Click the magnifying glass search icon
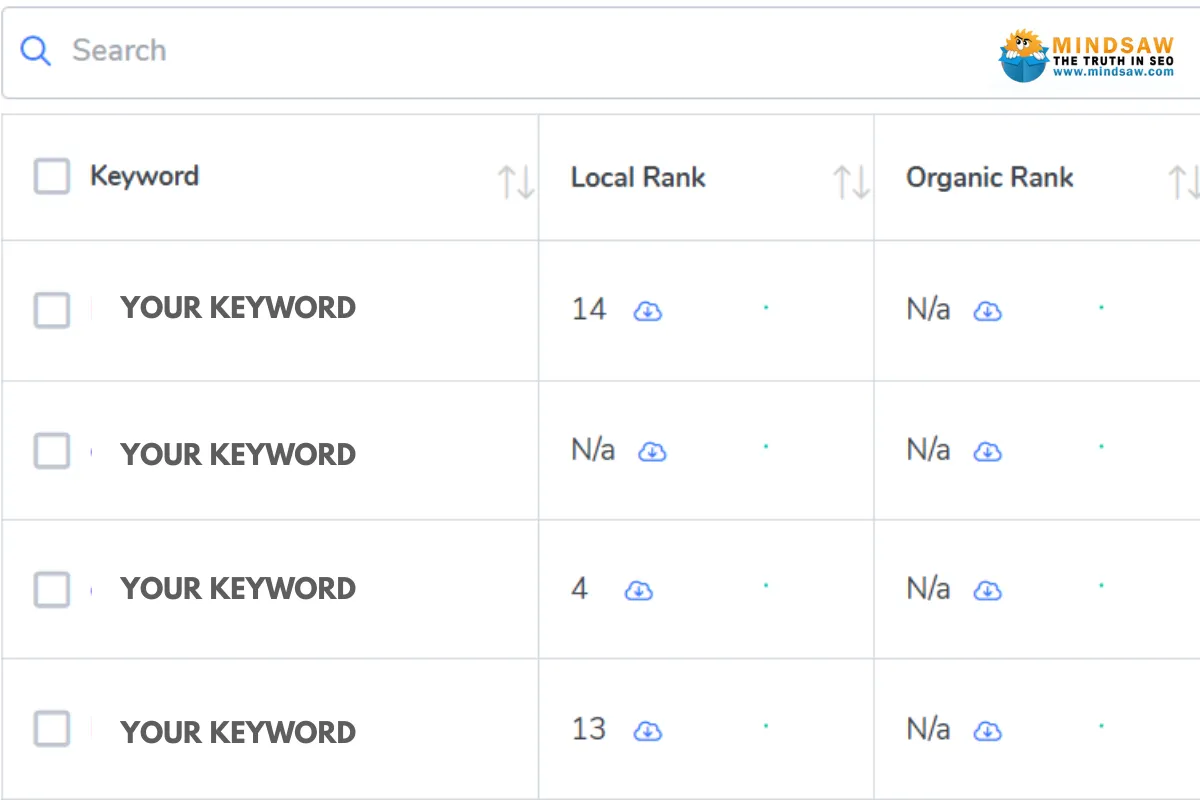The image size is (1200, 800). pos(36,50)
